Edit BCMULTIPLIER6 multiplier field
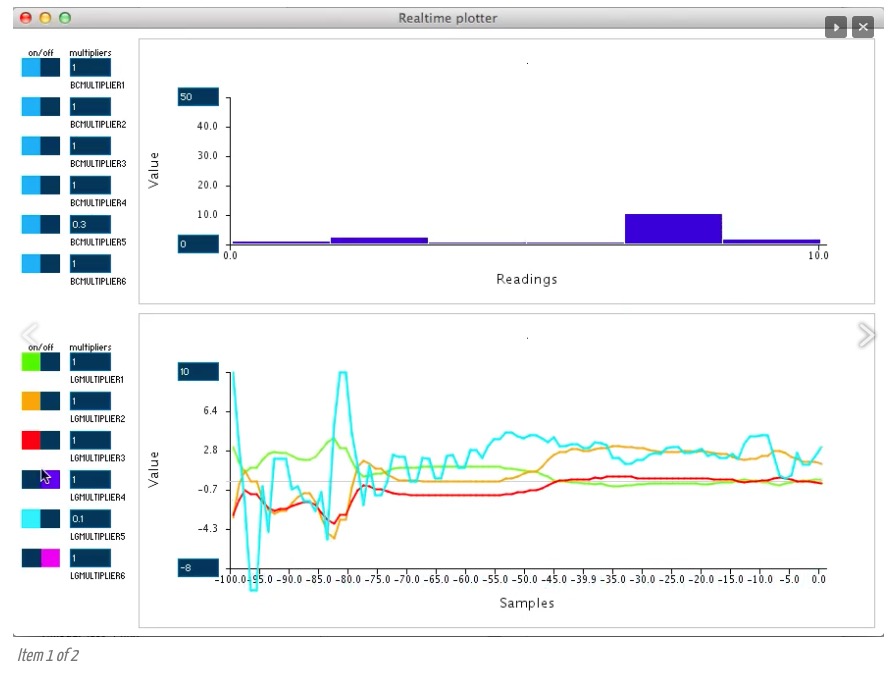This screenshot has height=687, width=896. pyautogui.click(x=90, y=263)
